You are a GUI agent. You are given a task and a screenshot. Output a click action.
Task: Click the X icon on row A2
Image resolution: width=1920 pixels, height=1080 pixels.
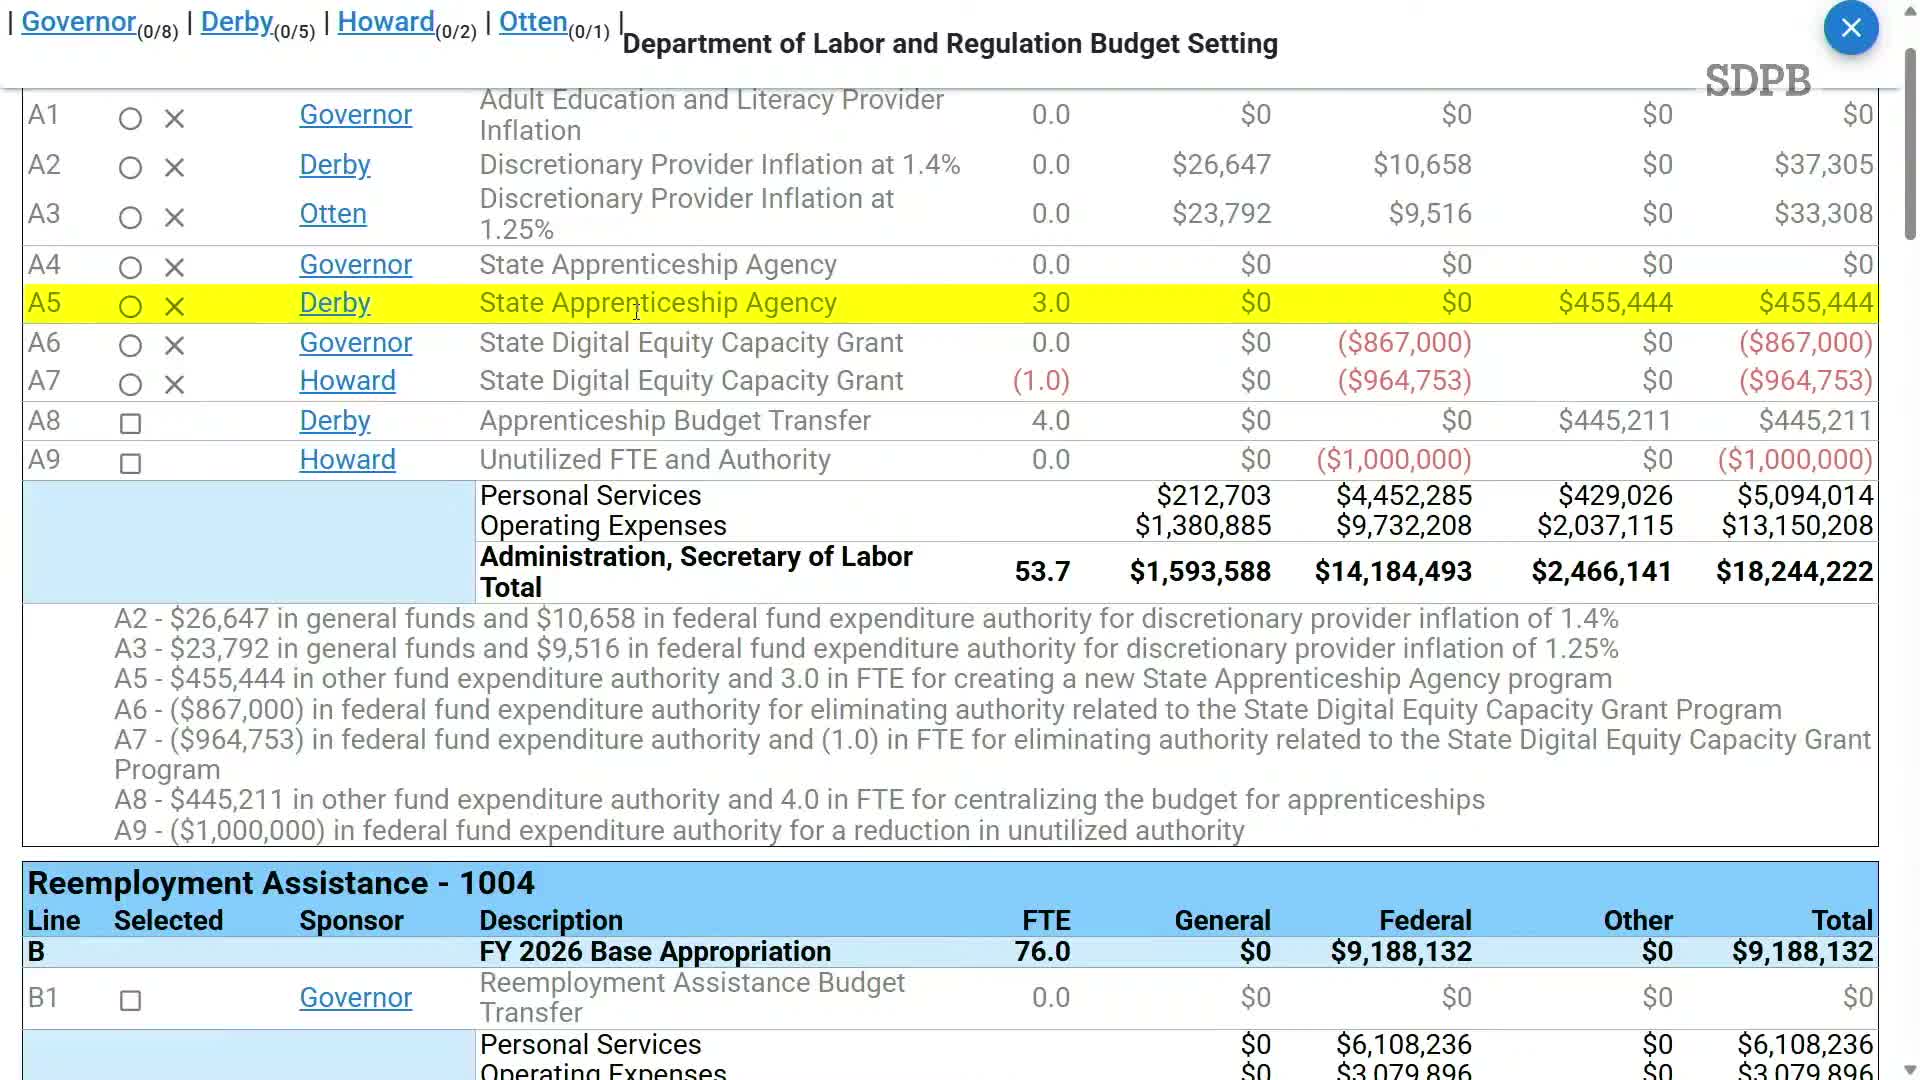tap(174, 168)
